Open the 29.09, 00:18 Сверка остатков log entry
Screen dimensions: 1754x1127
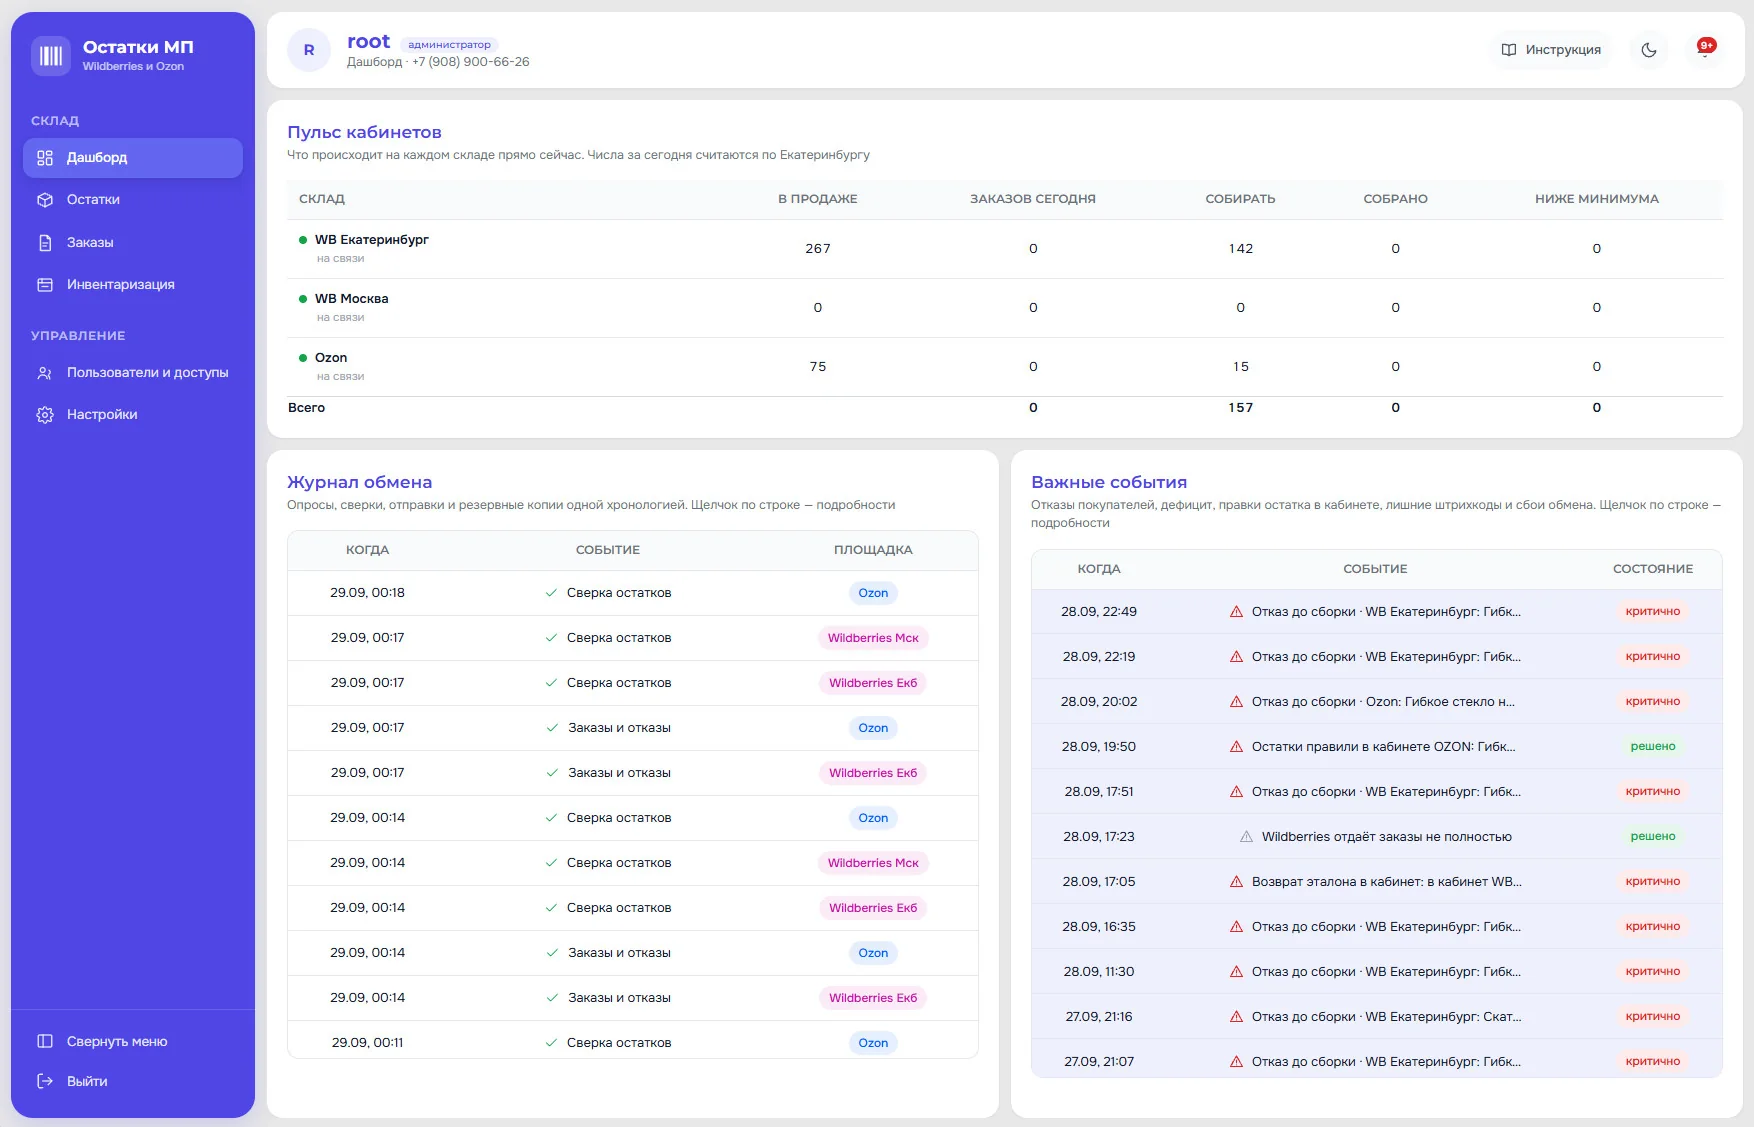point(633,593)
